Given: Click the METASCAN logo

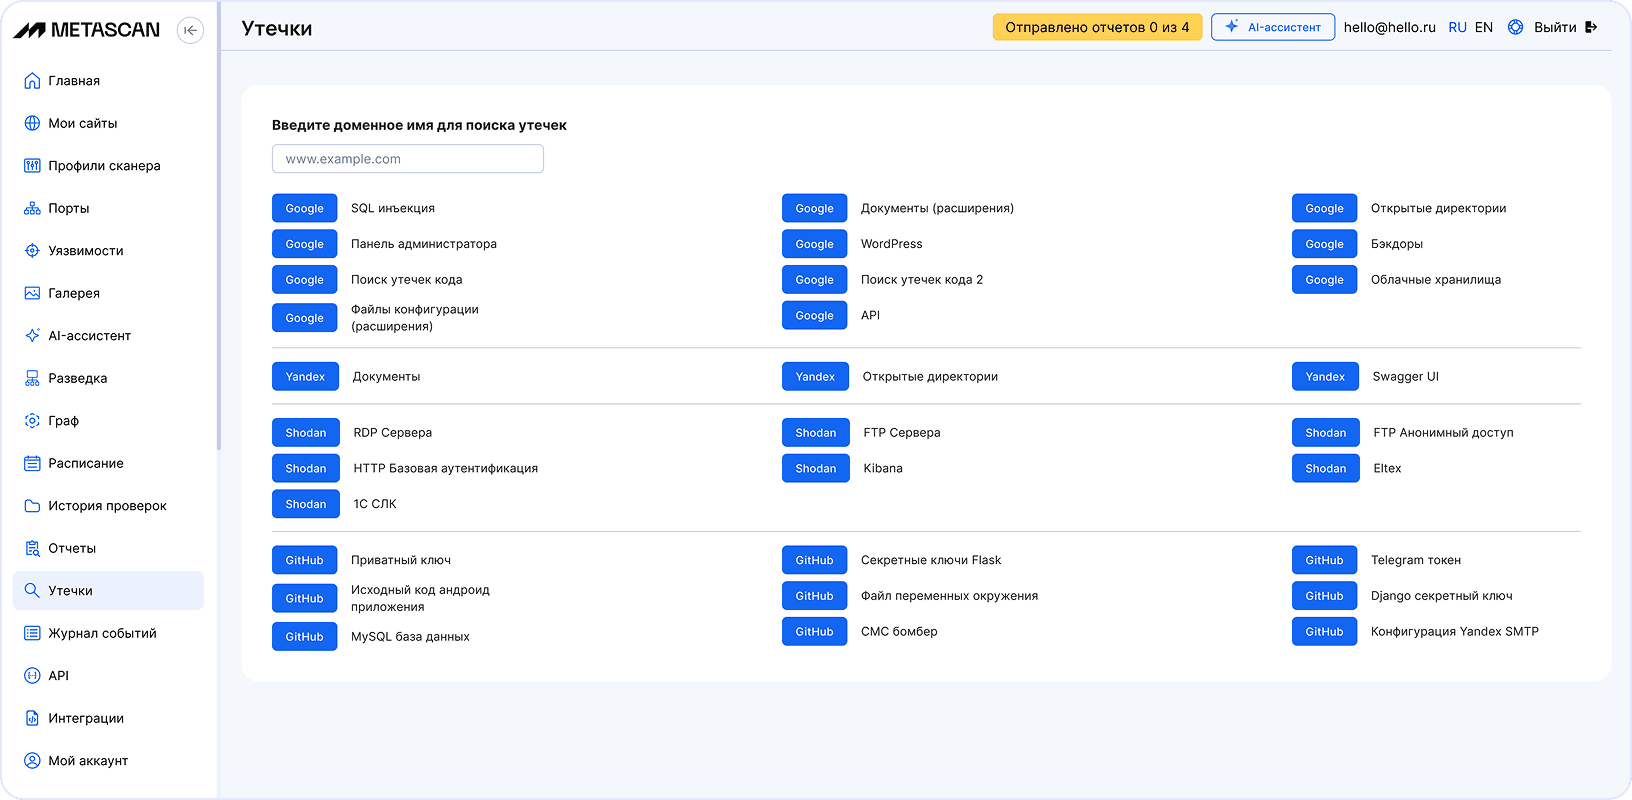Looking at the screenshot, I should pyautogui.click(x=87, y=30).
